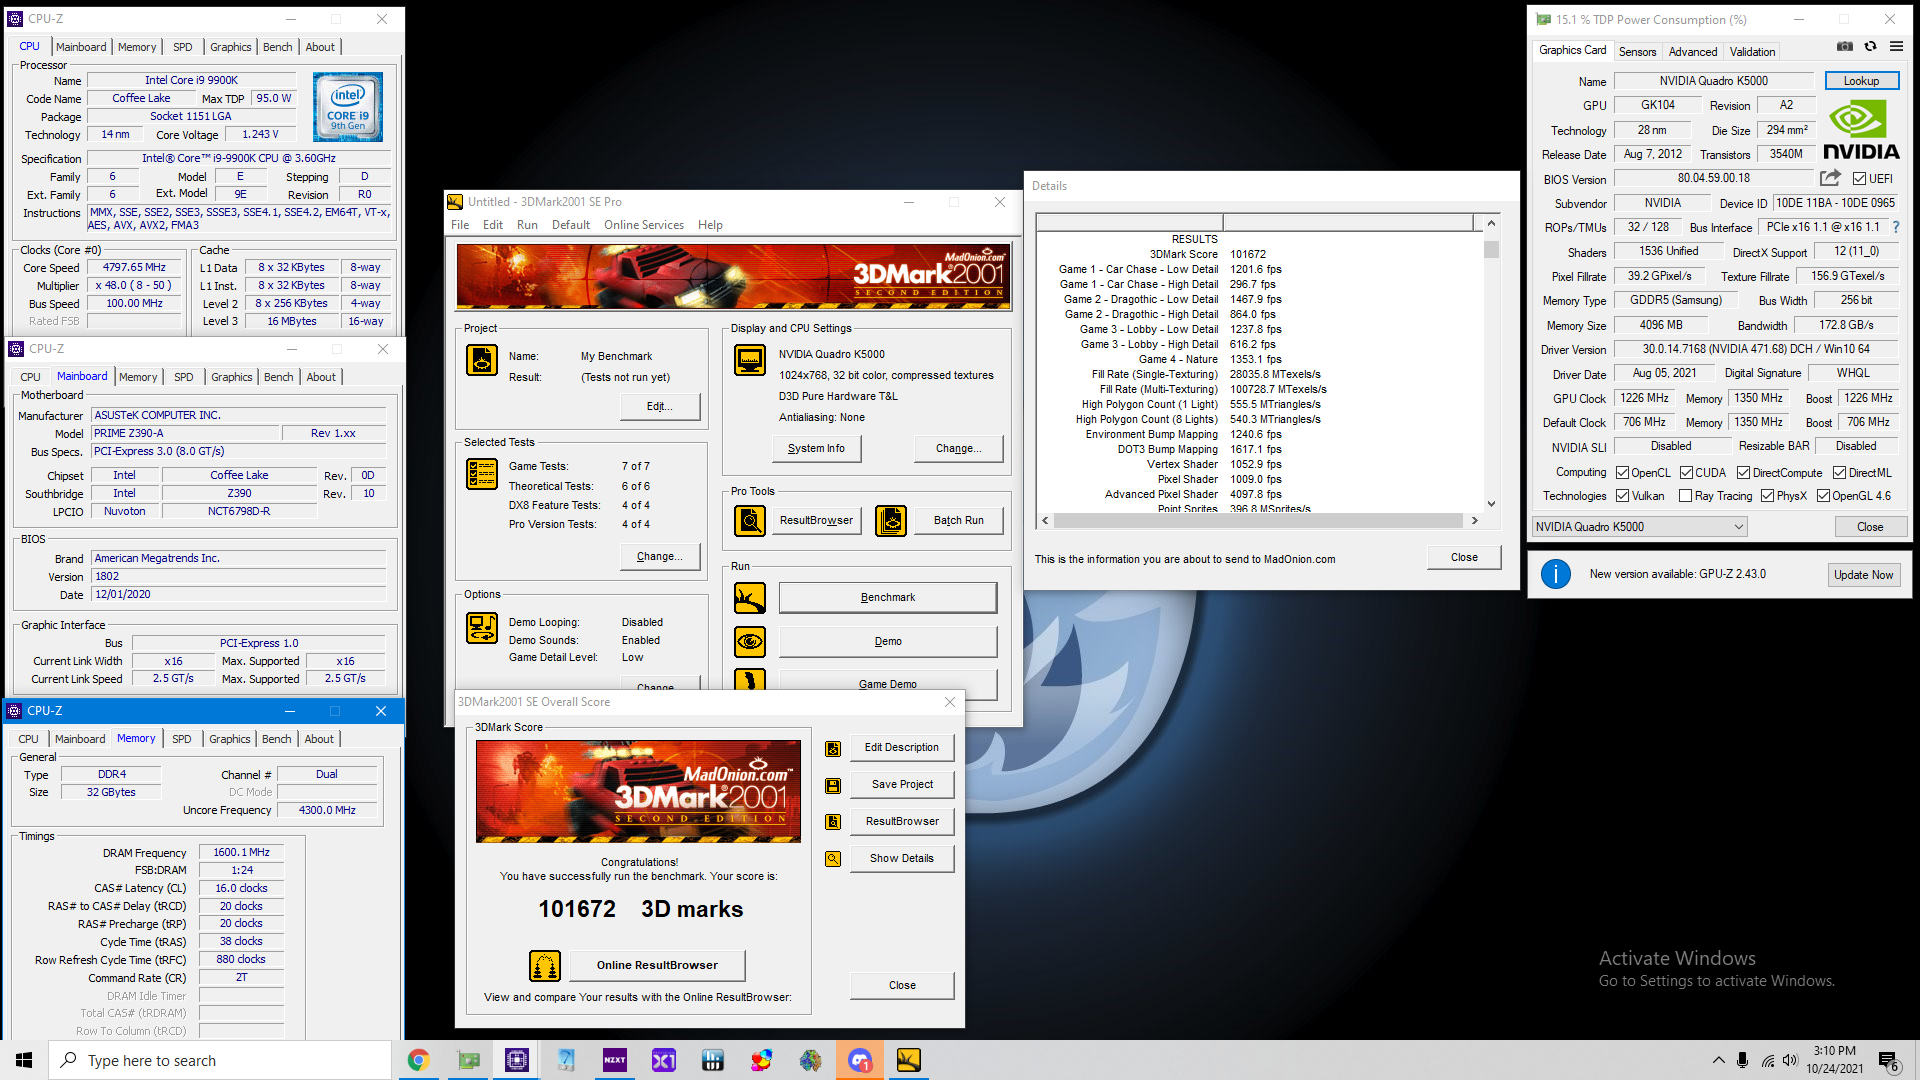Click the BIOS export share icon
This screenshot has height=1080, width=1920.
(1830, 178)
